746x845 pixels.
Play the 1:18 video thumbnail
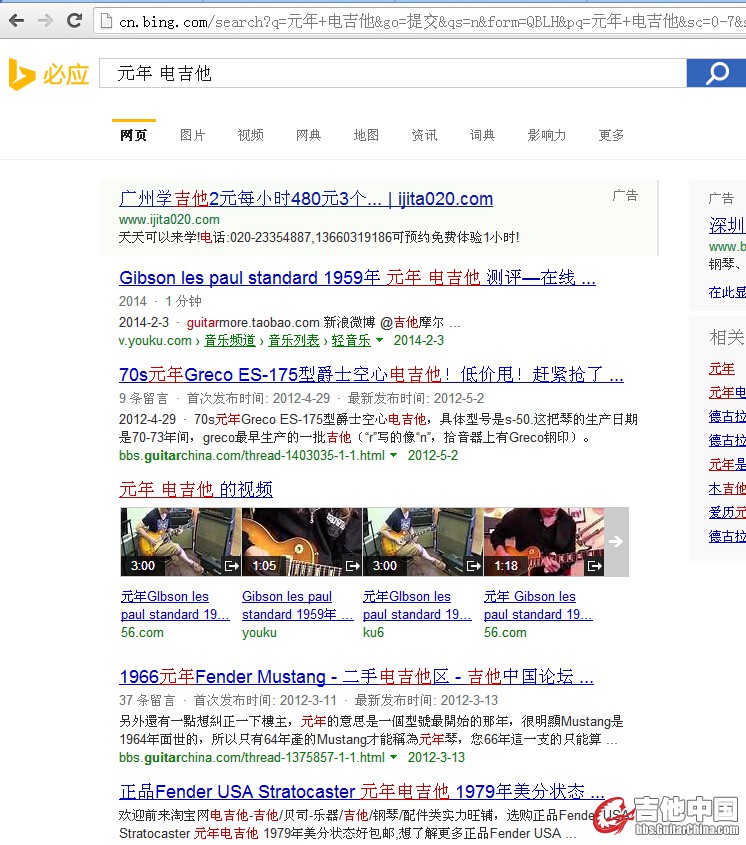(x=543, y=542)
